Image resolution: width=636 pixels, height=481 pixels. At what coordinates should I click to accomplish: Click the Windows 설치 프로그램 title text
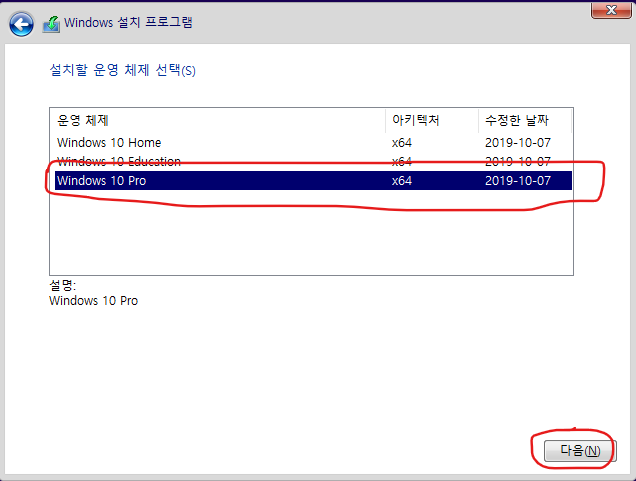tap(128, 22)
